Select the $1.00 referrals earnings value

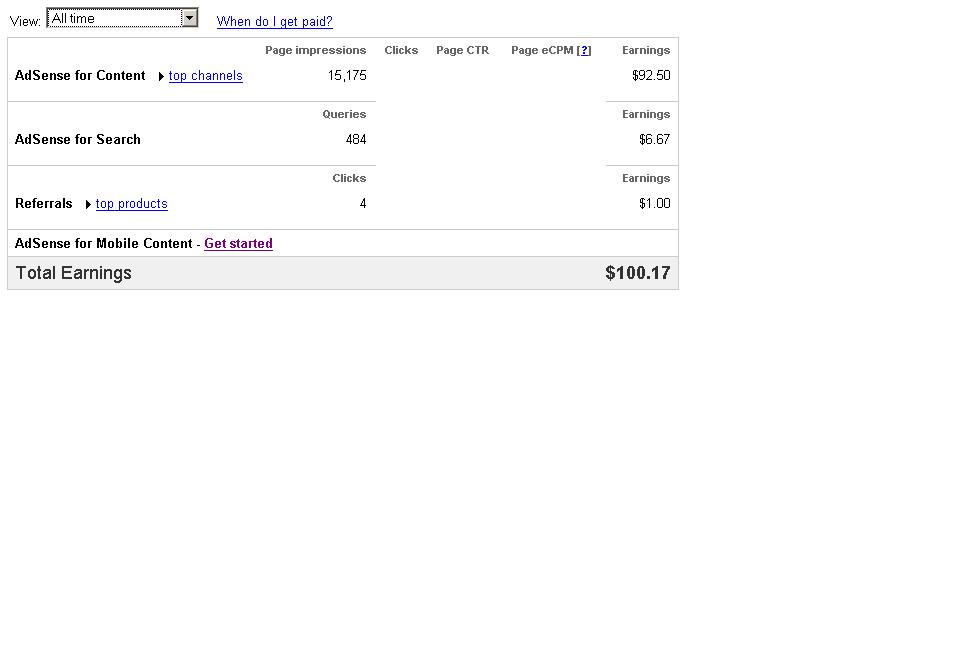654,204
